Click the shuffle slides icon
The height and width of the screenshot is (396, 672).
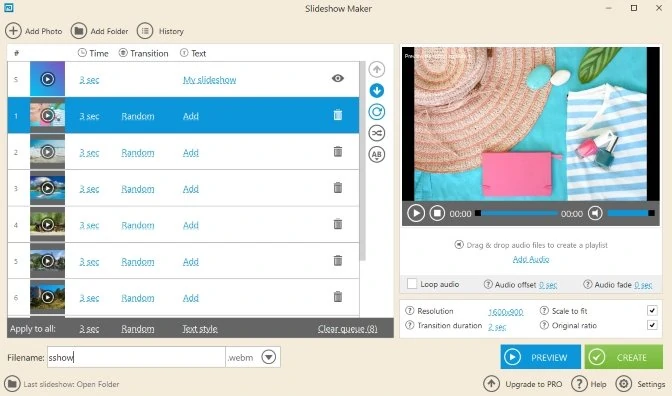pyautogui.click(x=377, y=133)
